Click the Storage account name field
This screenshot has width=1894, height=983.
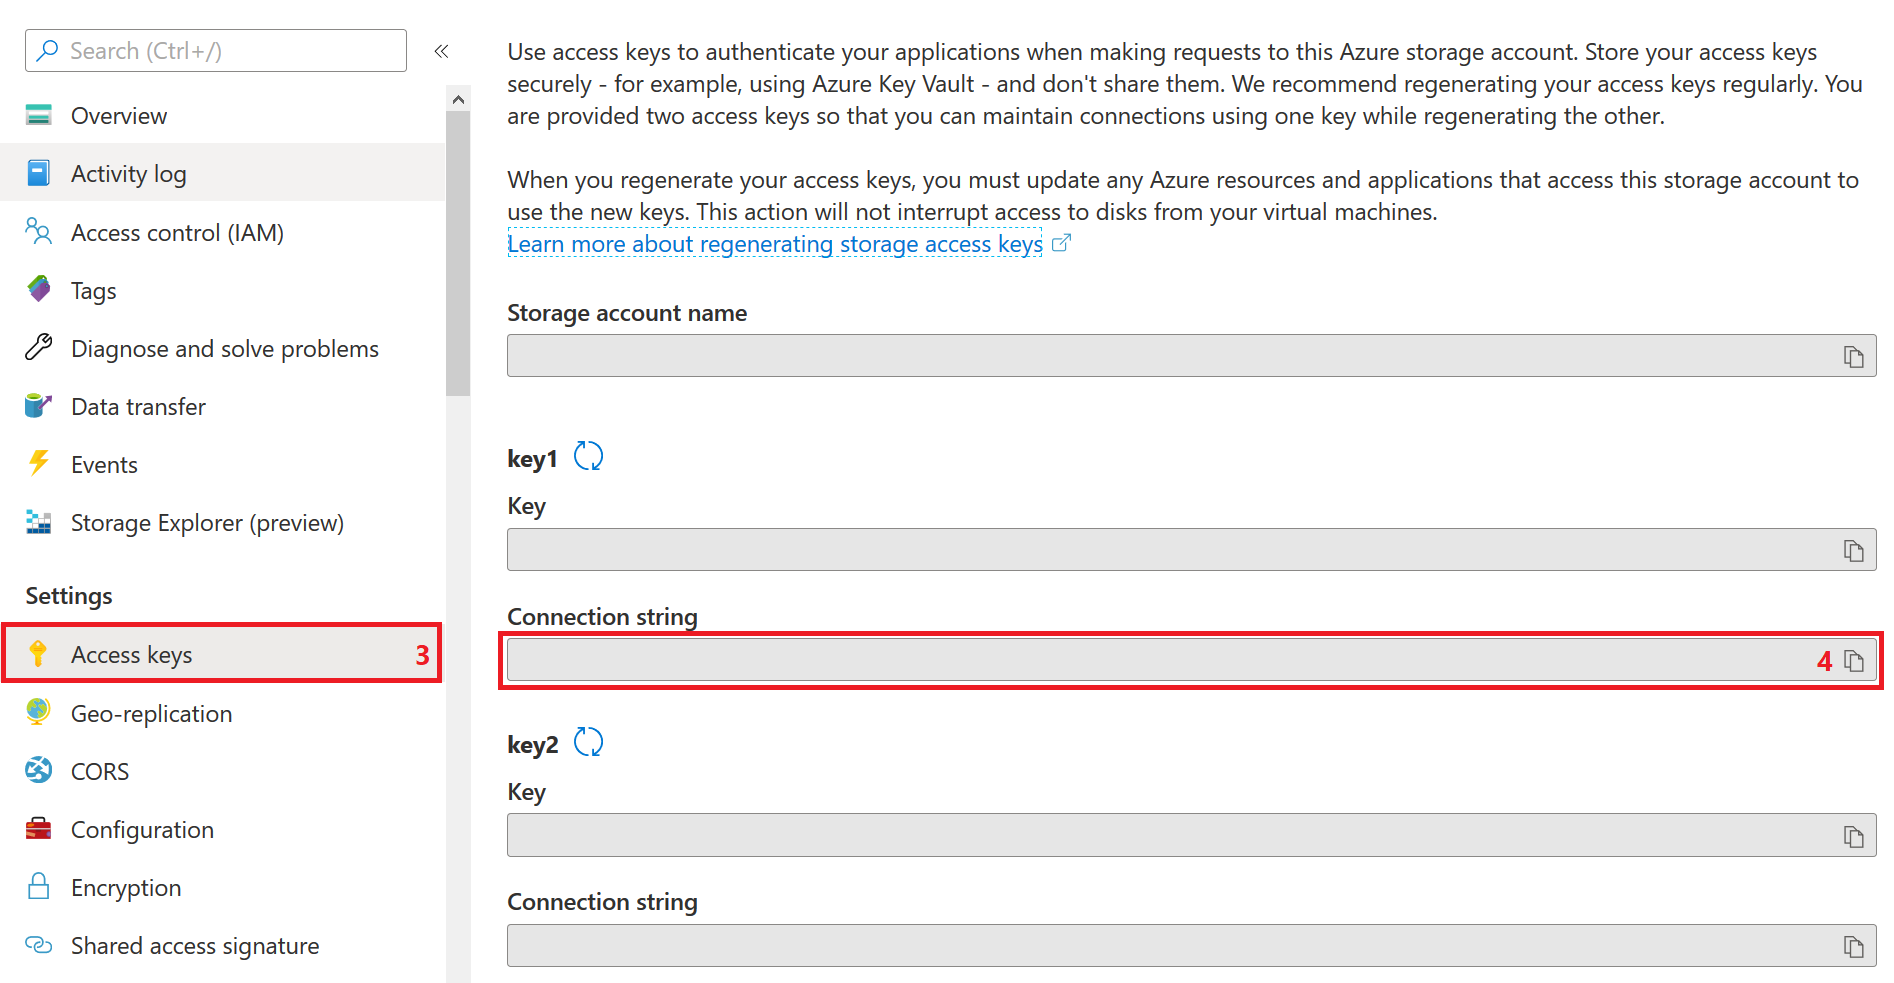1191,356
